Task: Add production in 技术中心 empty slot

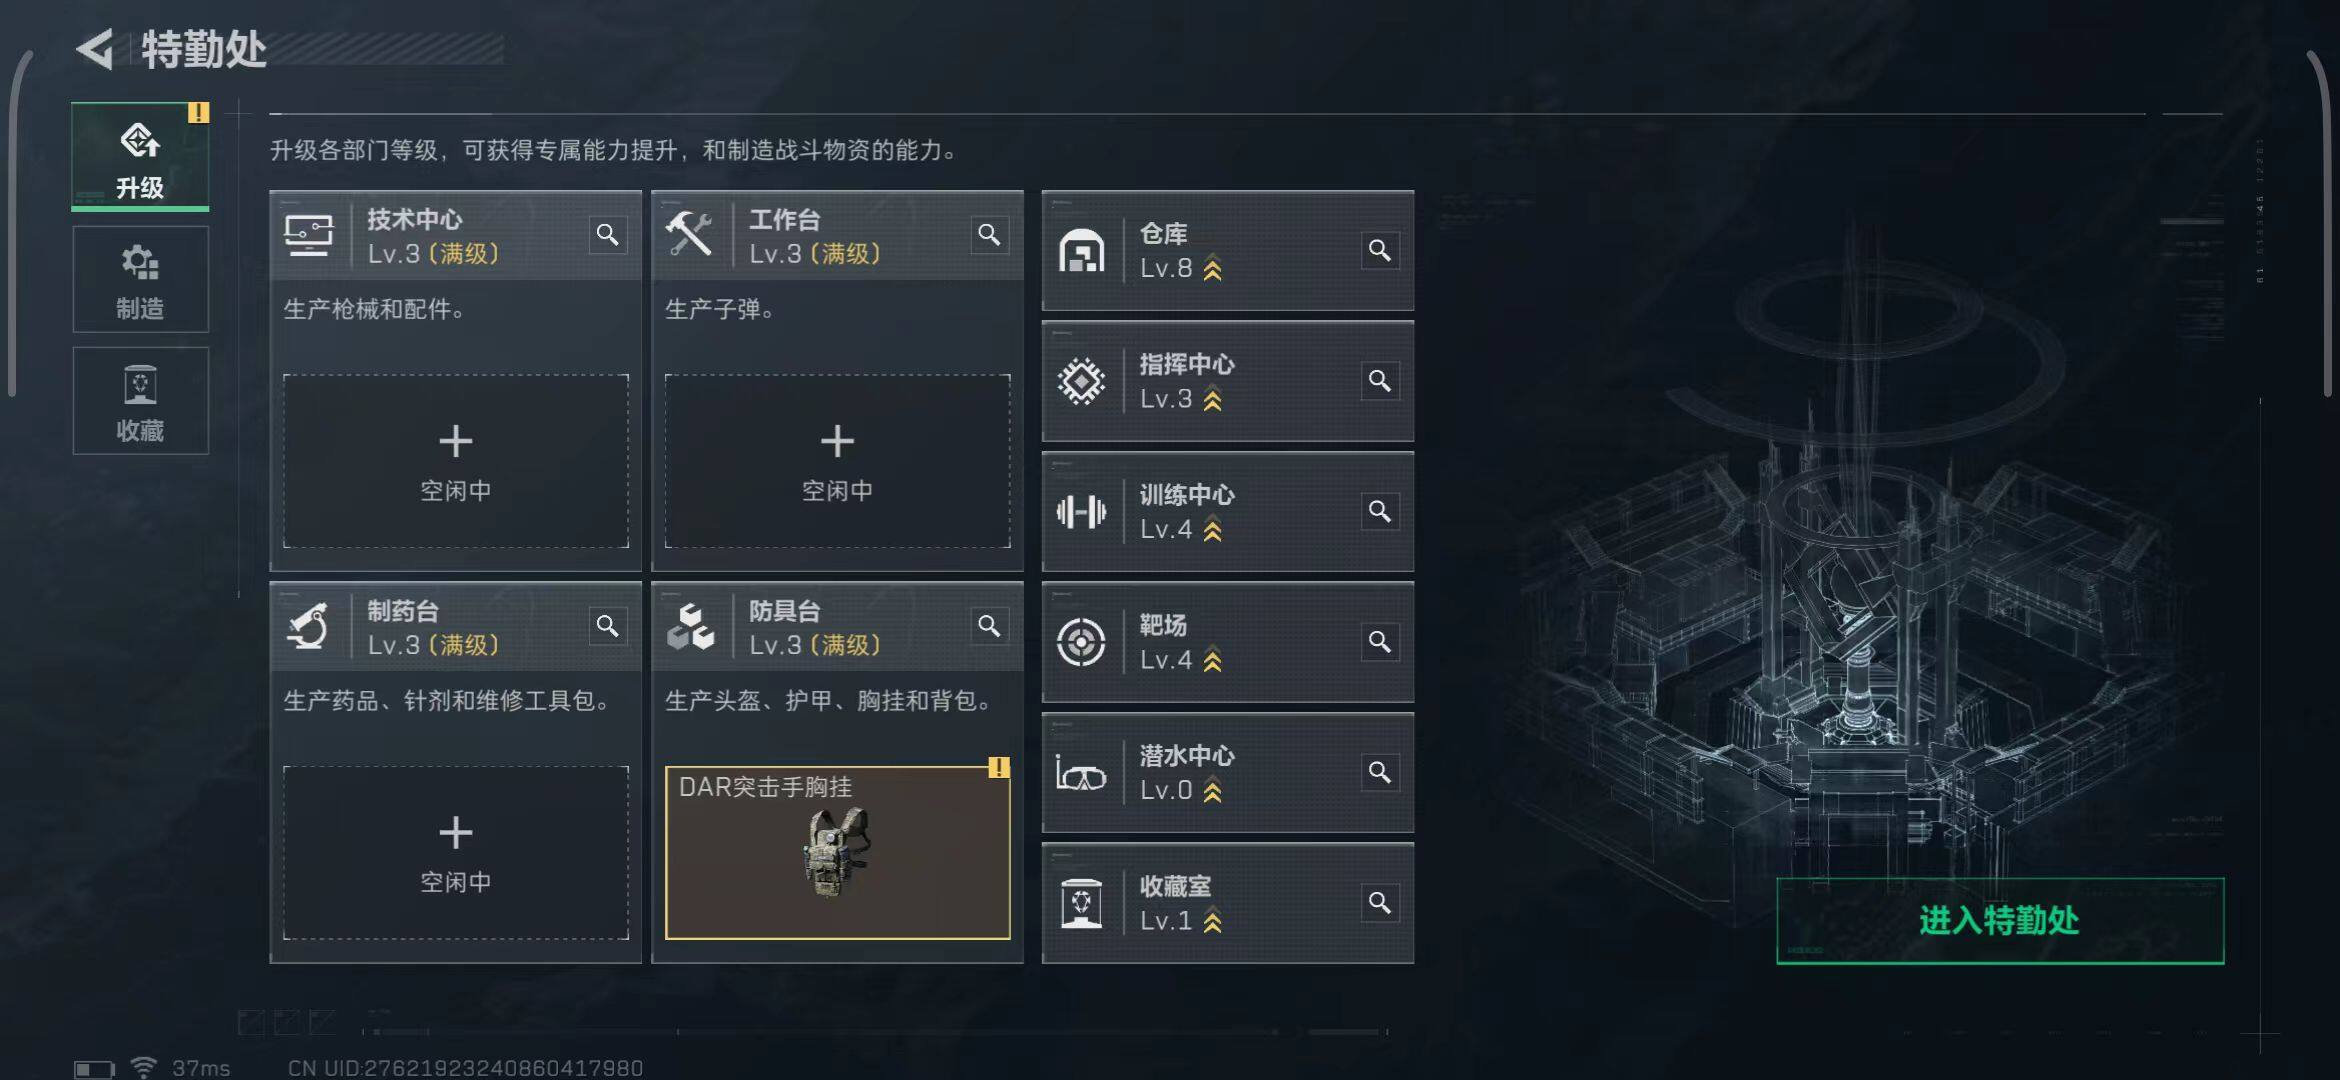Action: click(x=456, y=461)
